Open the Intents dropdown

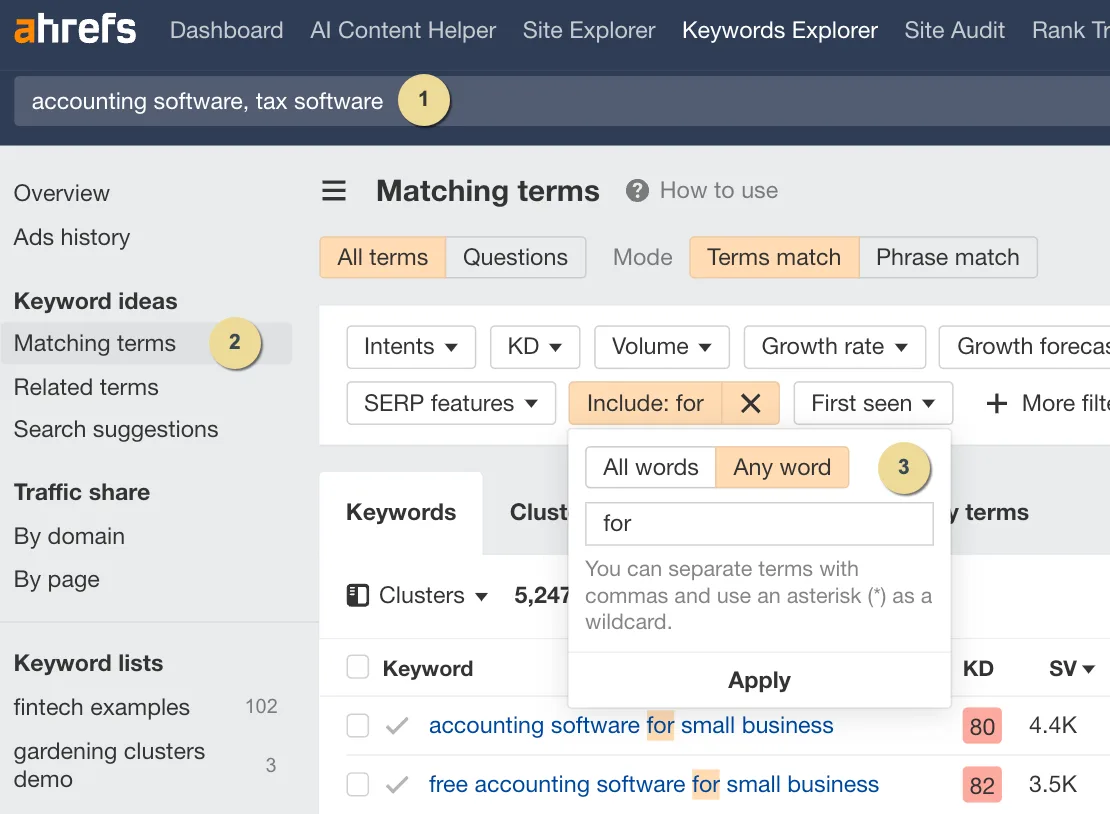[x=411, y=347]
